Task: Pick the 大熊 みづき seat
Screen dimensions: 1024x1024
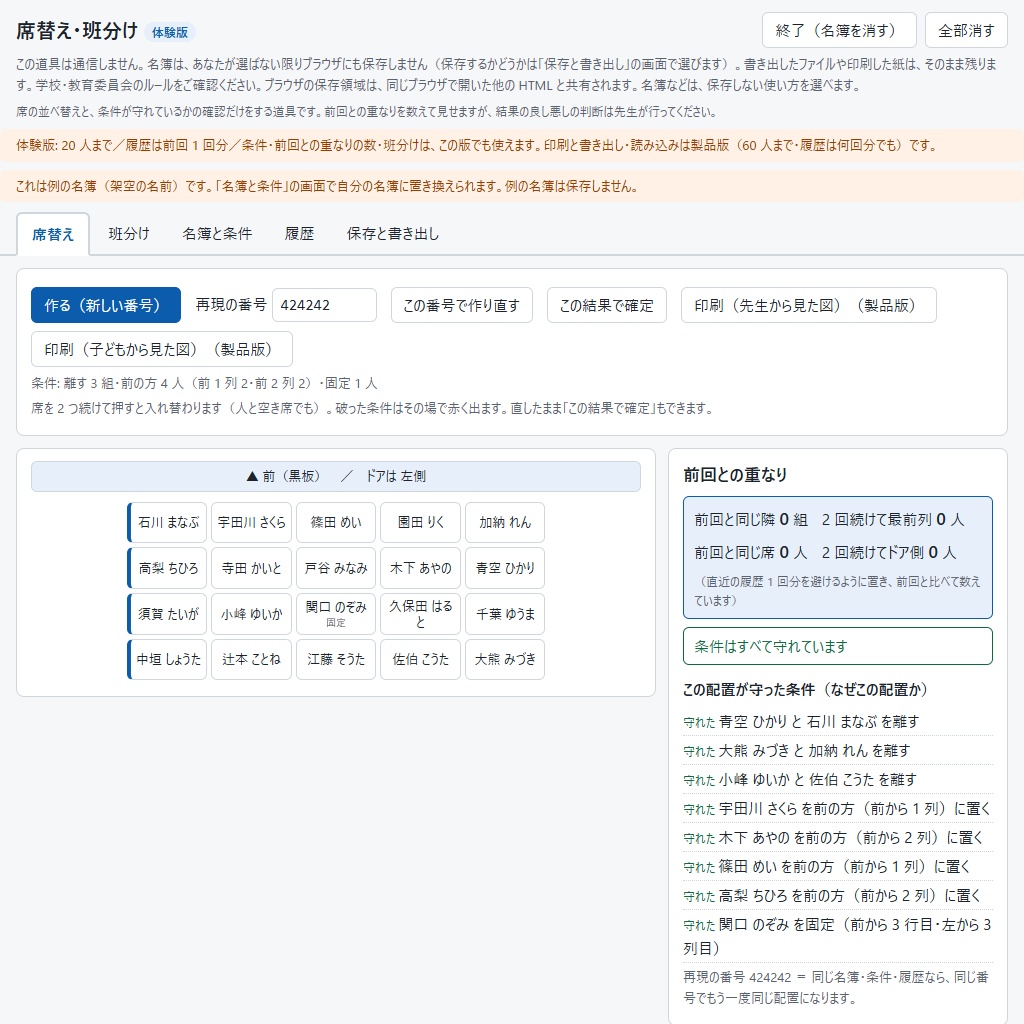Action: coord(505,660)
